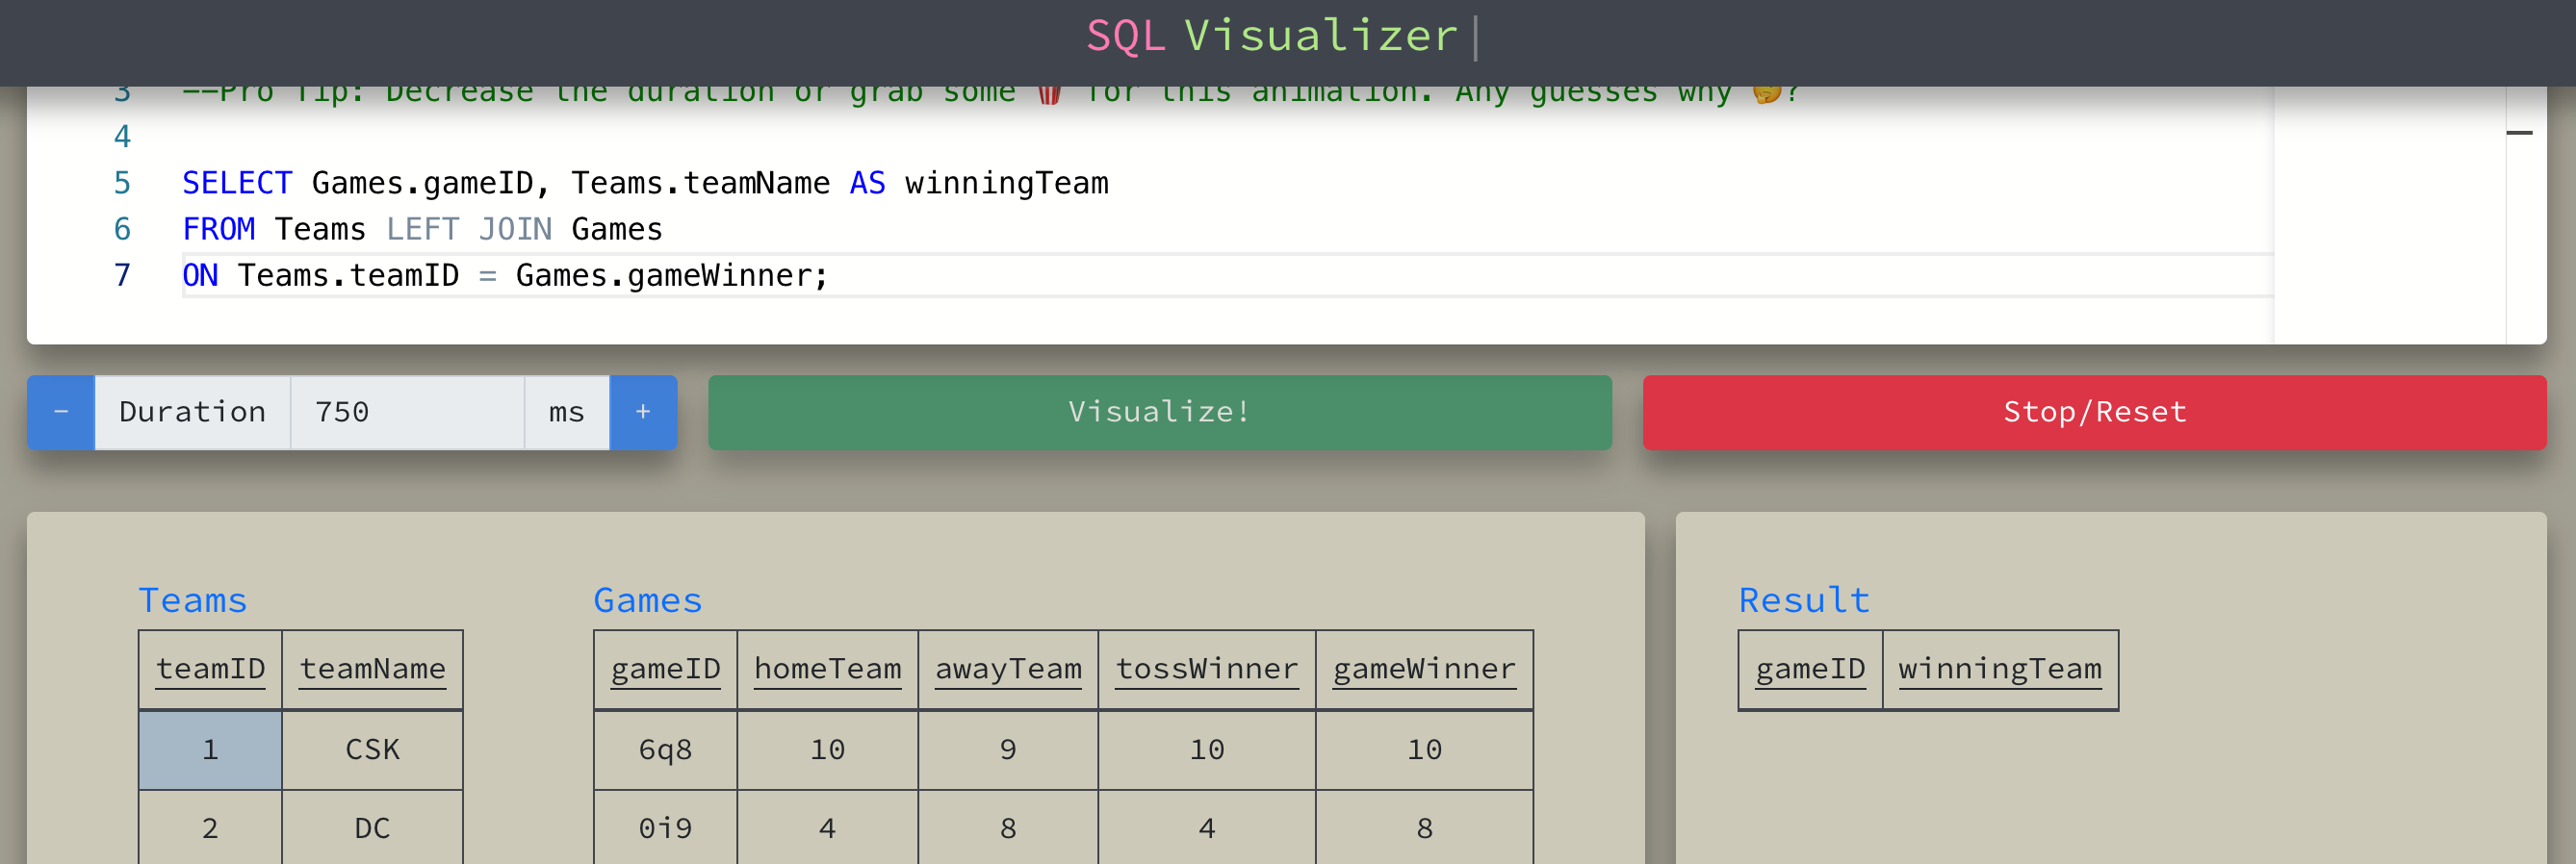Click the tossWinner column header
The height and width of the screenshot is (864, 2576).
point(1207,669)
